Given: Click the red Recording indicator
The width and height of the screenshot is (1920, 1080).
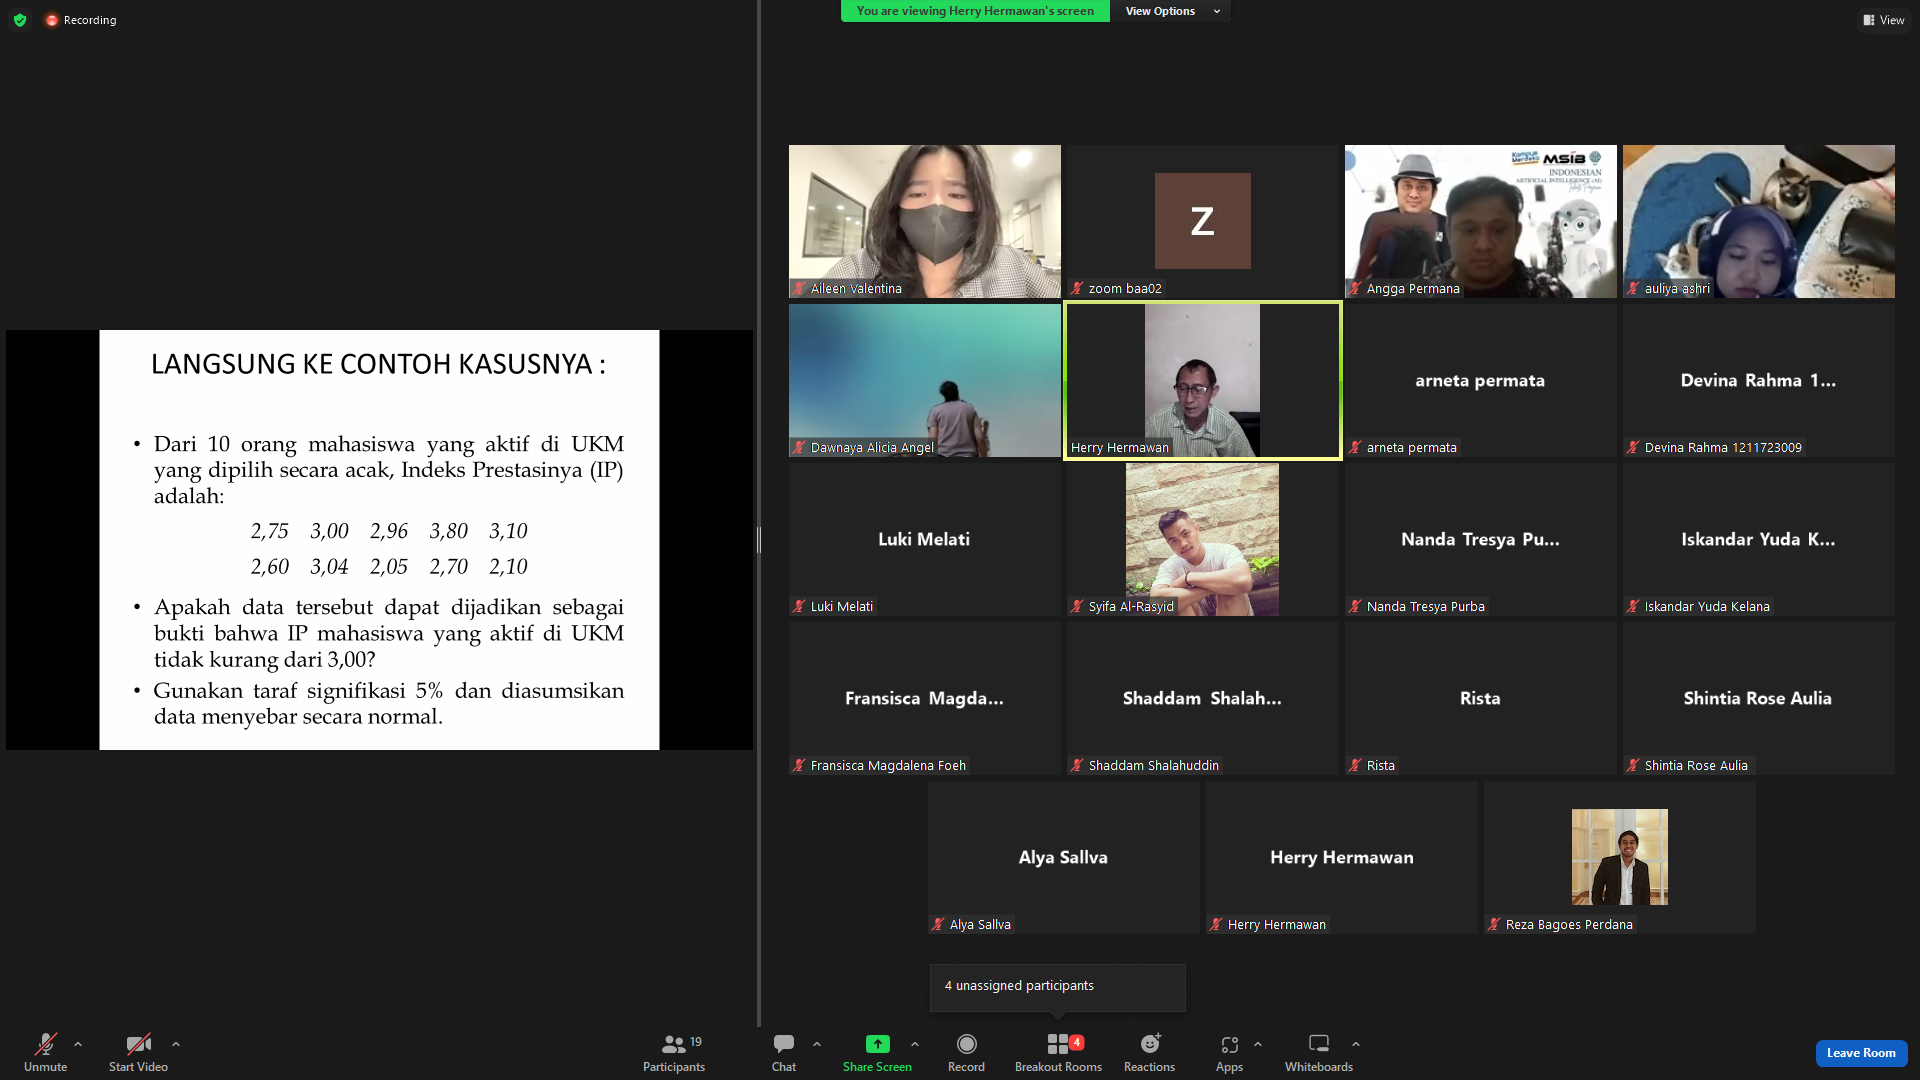Looking at the screenshot, I should [x=81, y=20].
